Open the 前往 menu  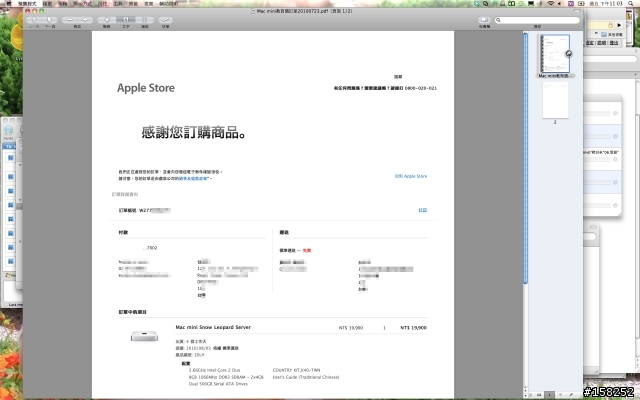coord(102,3)
